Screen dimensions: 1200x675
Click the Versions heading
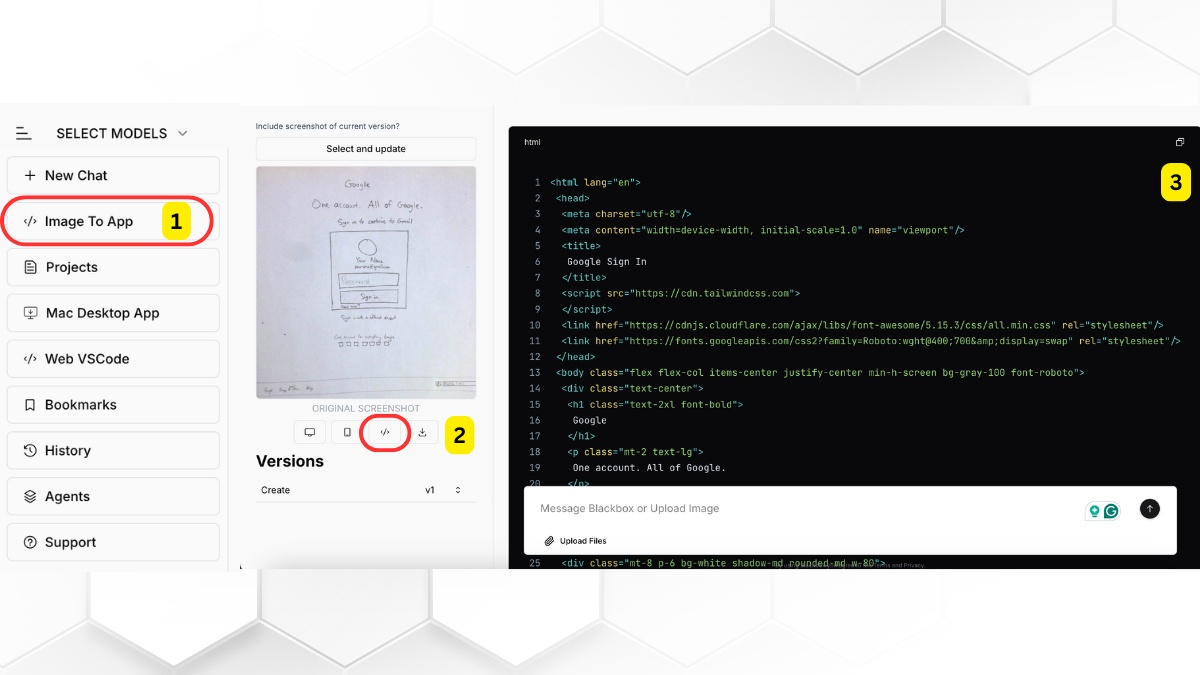coord(290,461)
